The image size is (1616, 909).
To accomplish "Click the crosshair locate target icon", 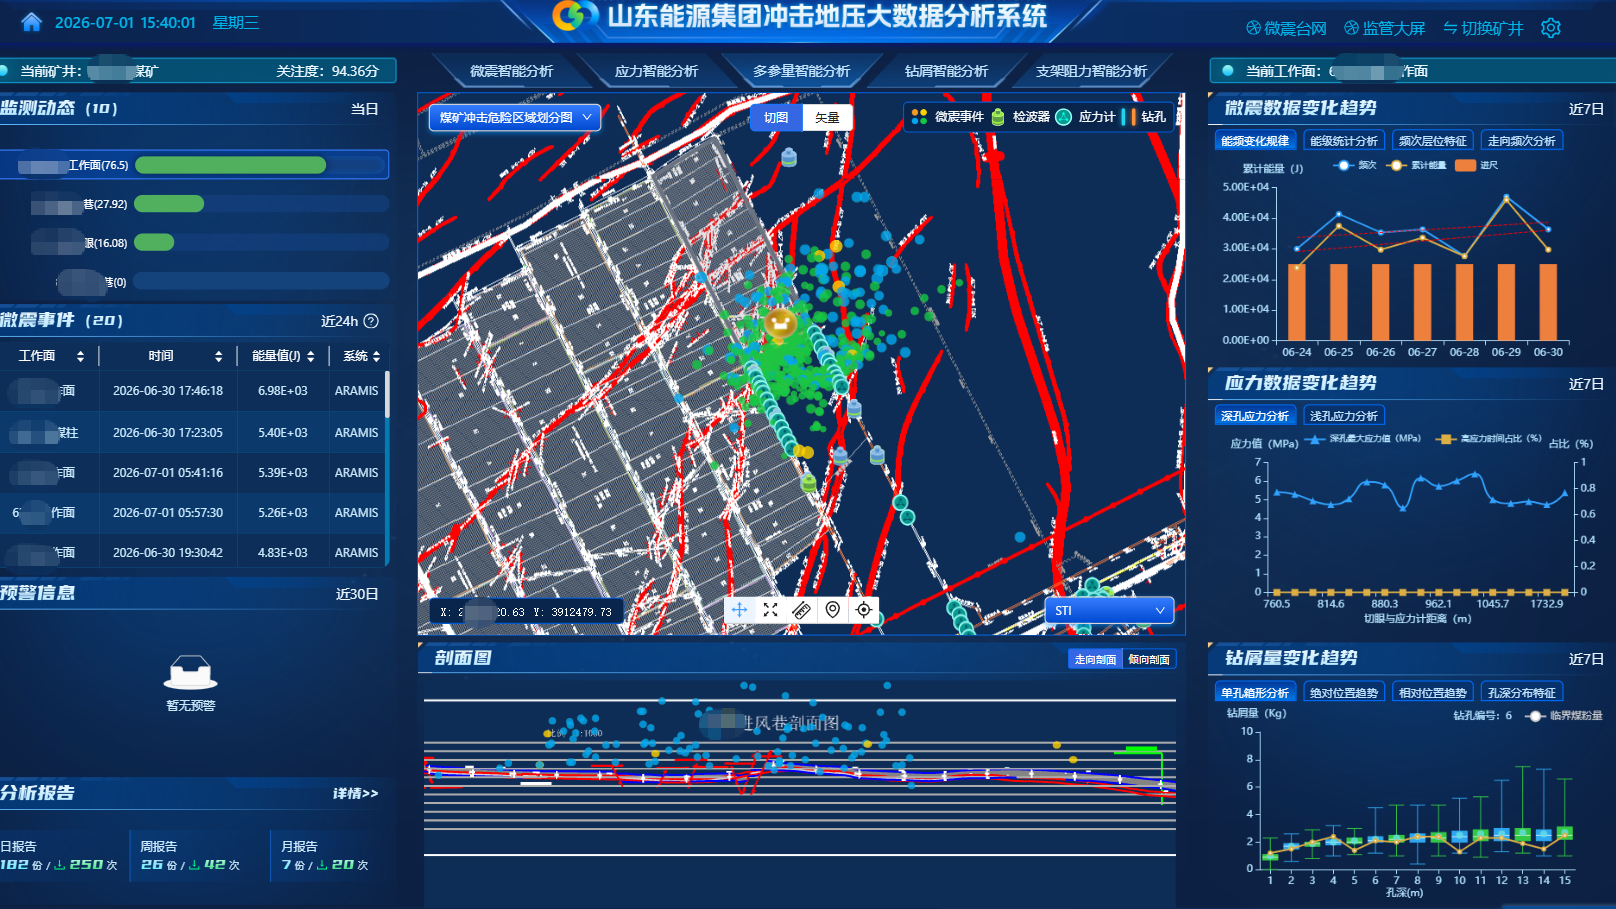I will point(864,609).
